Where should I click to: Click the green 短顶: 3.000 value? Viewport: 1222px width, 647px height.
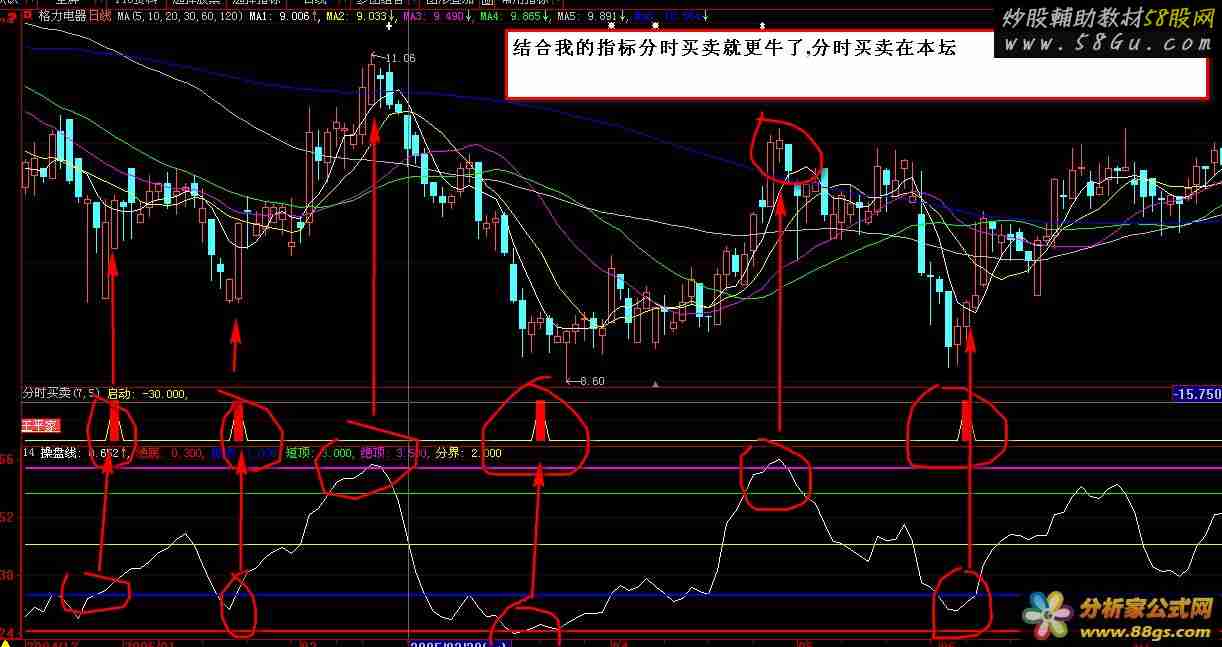click(320, 453)
